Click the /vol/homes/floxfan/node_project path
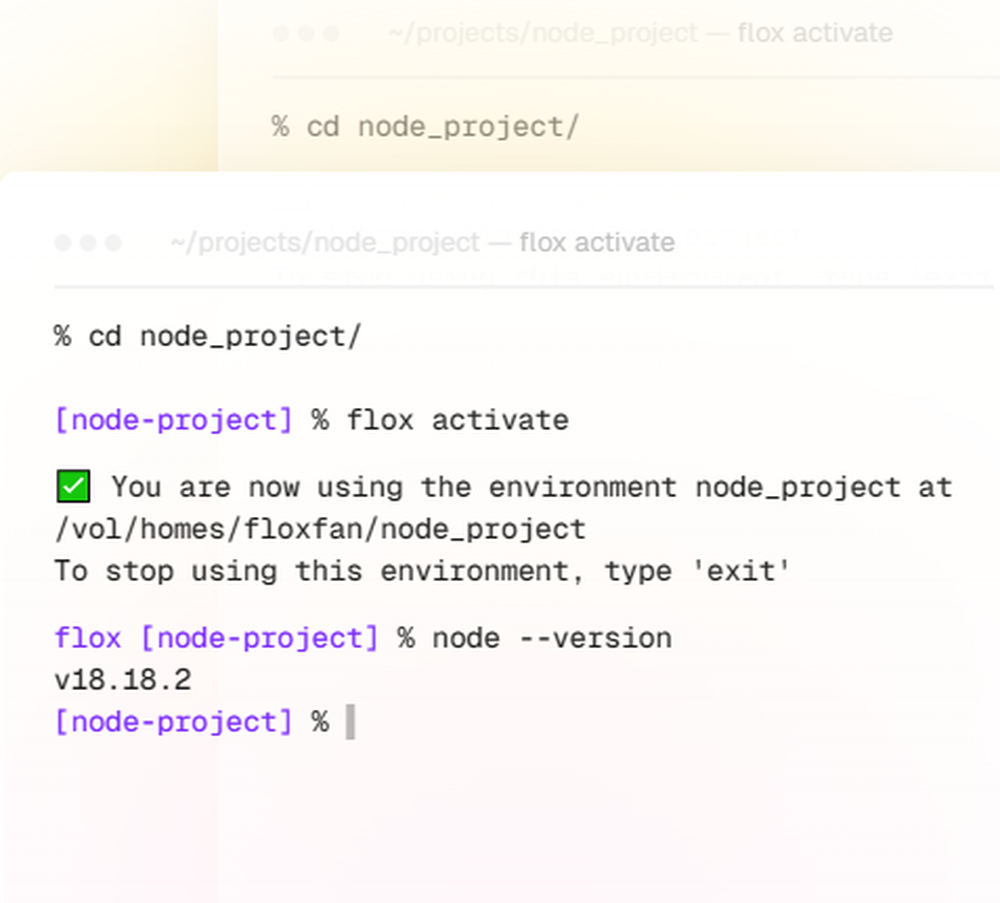 click(x=320, y=529)
